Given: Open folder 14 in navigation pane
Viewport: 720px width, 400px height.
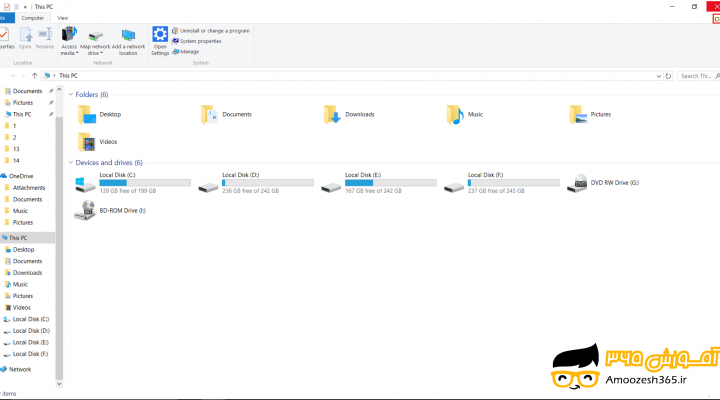Looking at the screenshot, I should pyautogui.click(x=16, y=161).
